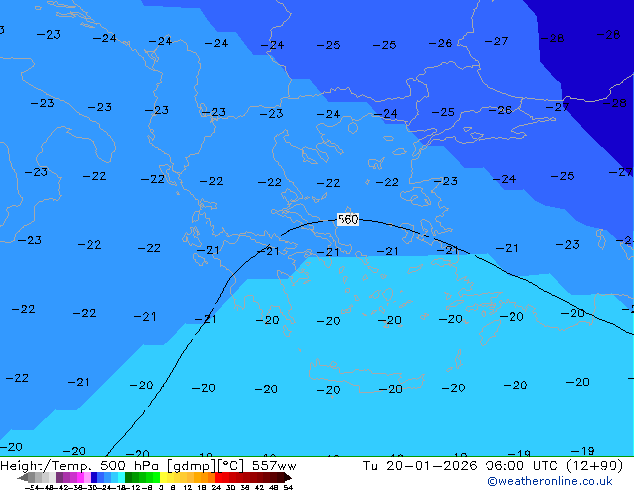Click the dark purple legend swatch near -42
634x490 pixels.
(59, 477)
